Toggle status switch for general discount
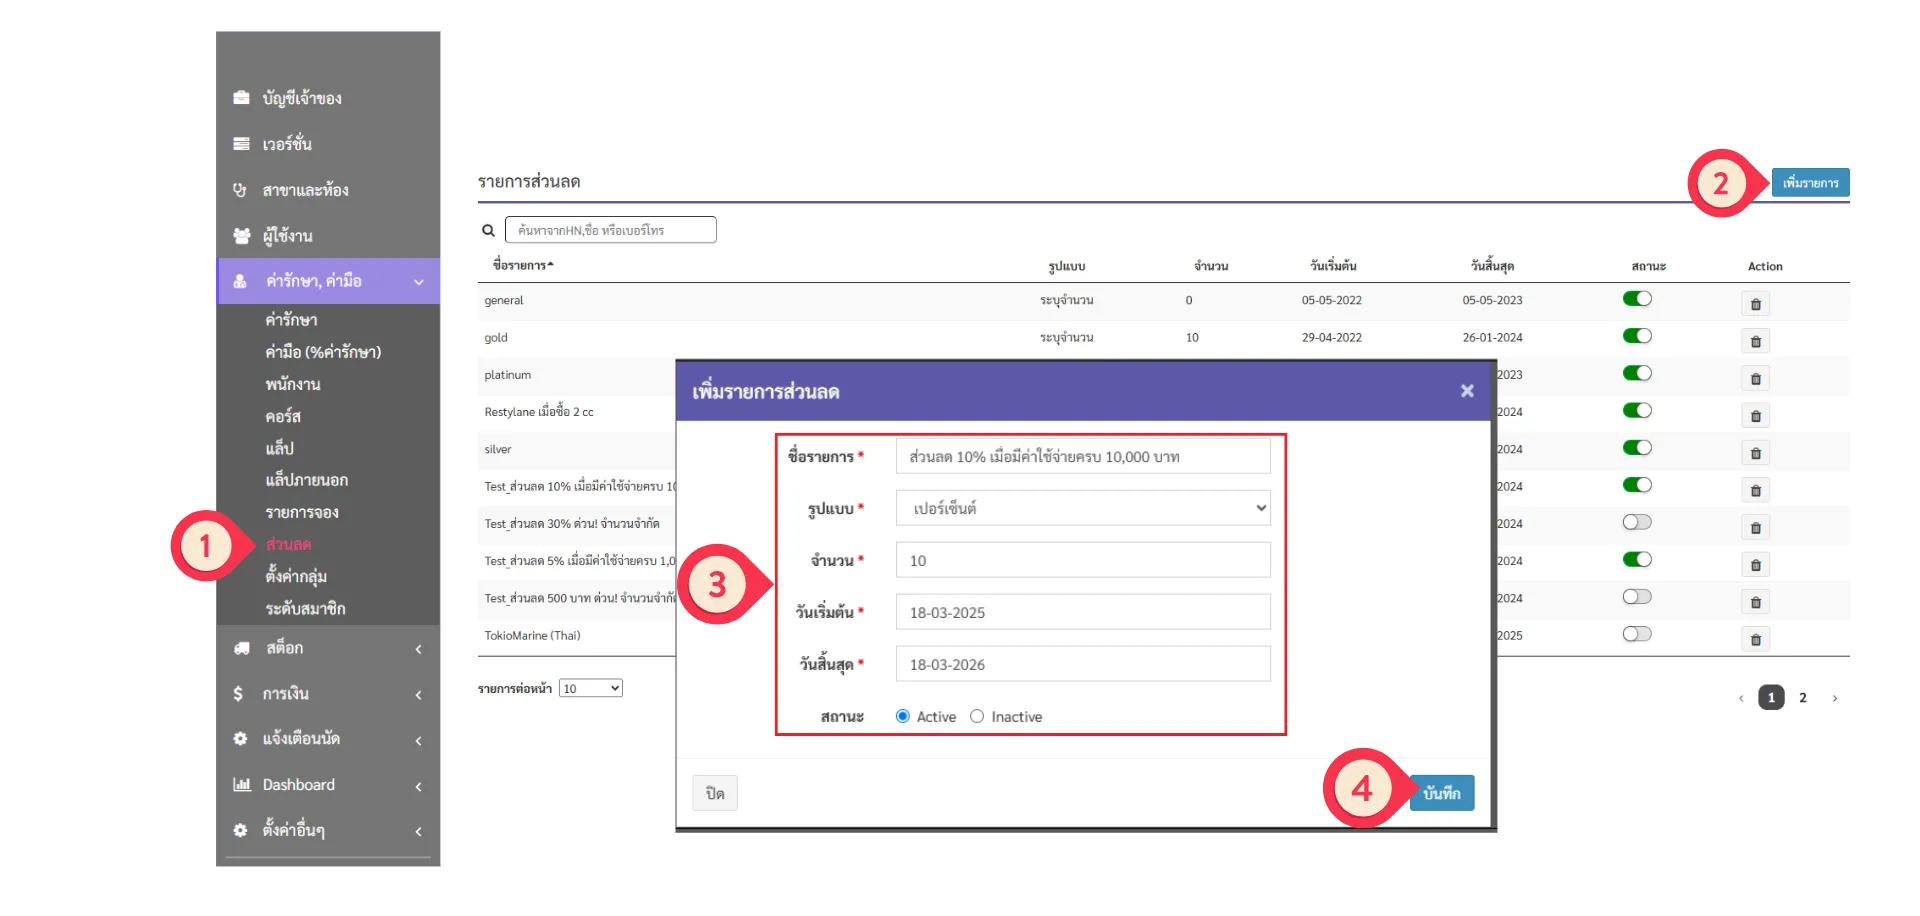Image resolution: width=1920 pixels, height=916 pixels. click(1637, 299)
